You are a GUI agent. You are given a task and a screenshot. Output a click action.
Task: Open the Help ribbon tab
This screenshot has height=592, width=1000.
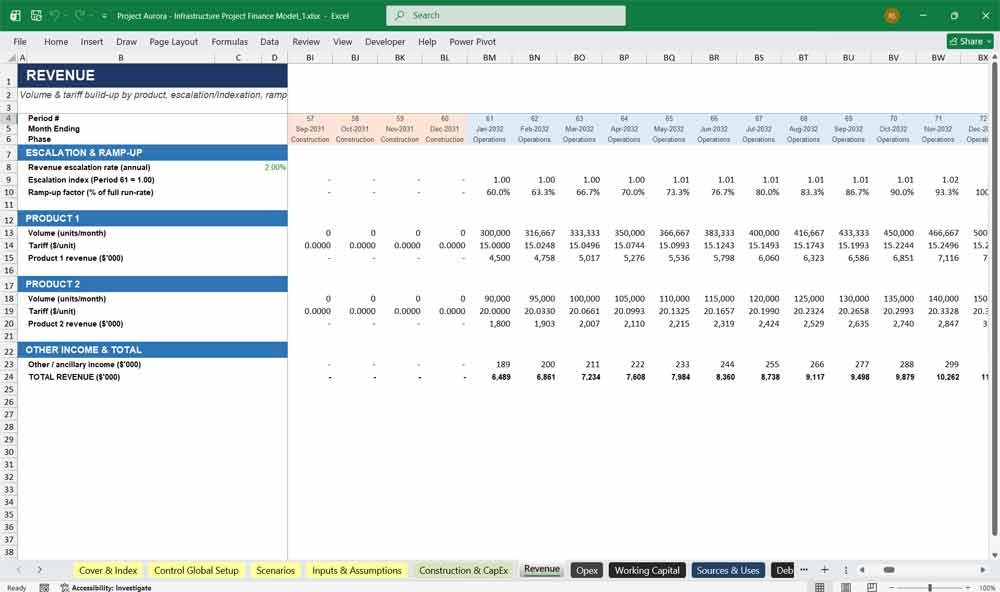pos(427,41)
